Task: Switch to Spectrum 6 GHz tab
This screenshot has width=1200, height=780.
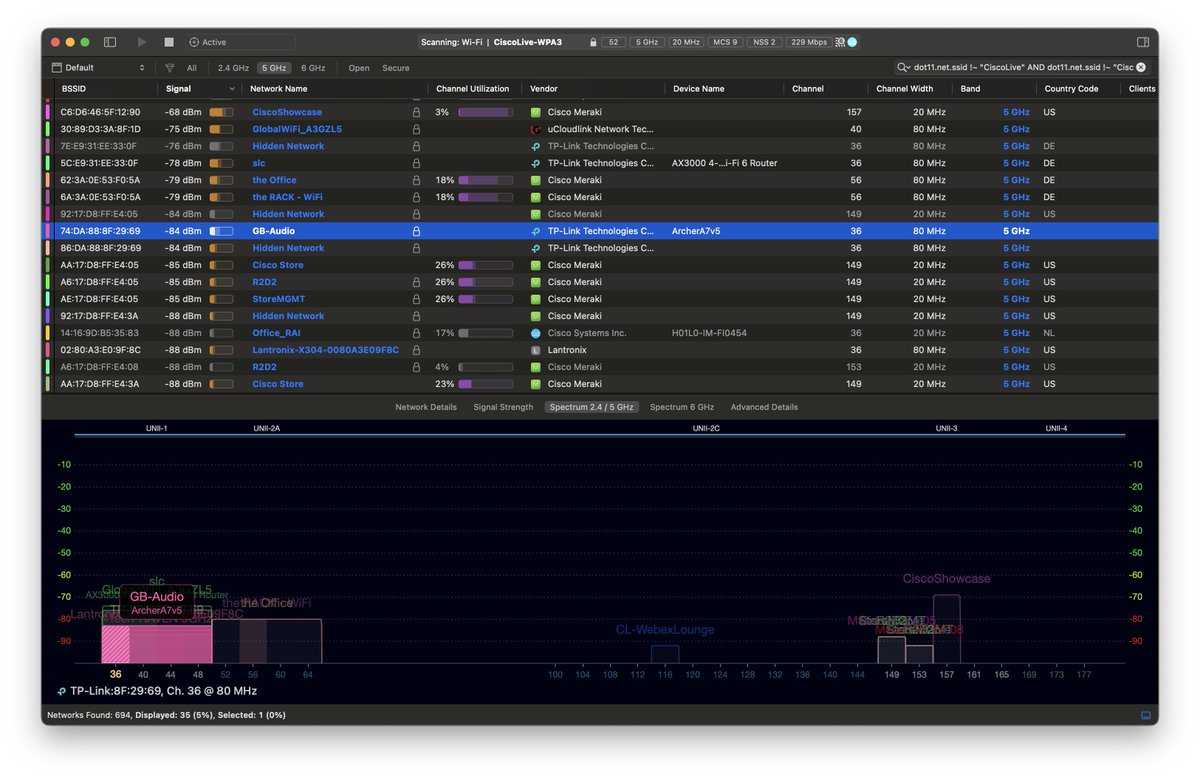Action: click(682, 407)
